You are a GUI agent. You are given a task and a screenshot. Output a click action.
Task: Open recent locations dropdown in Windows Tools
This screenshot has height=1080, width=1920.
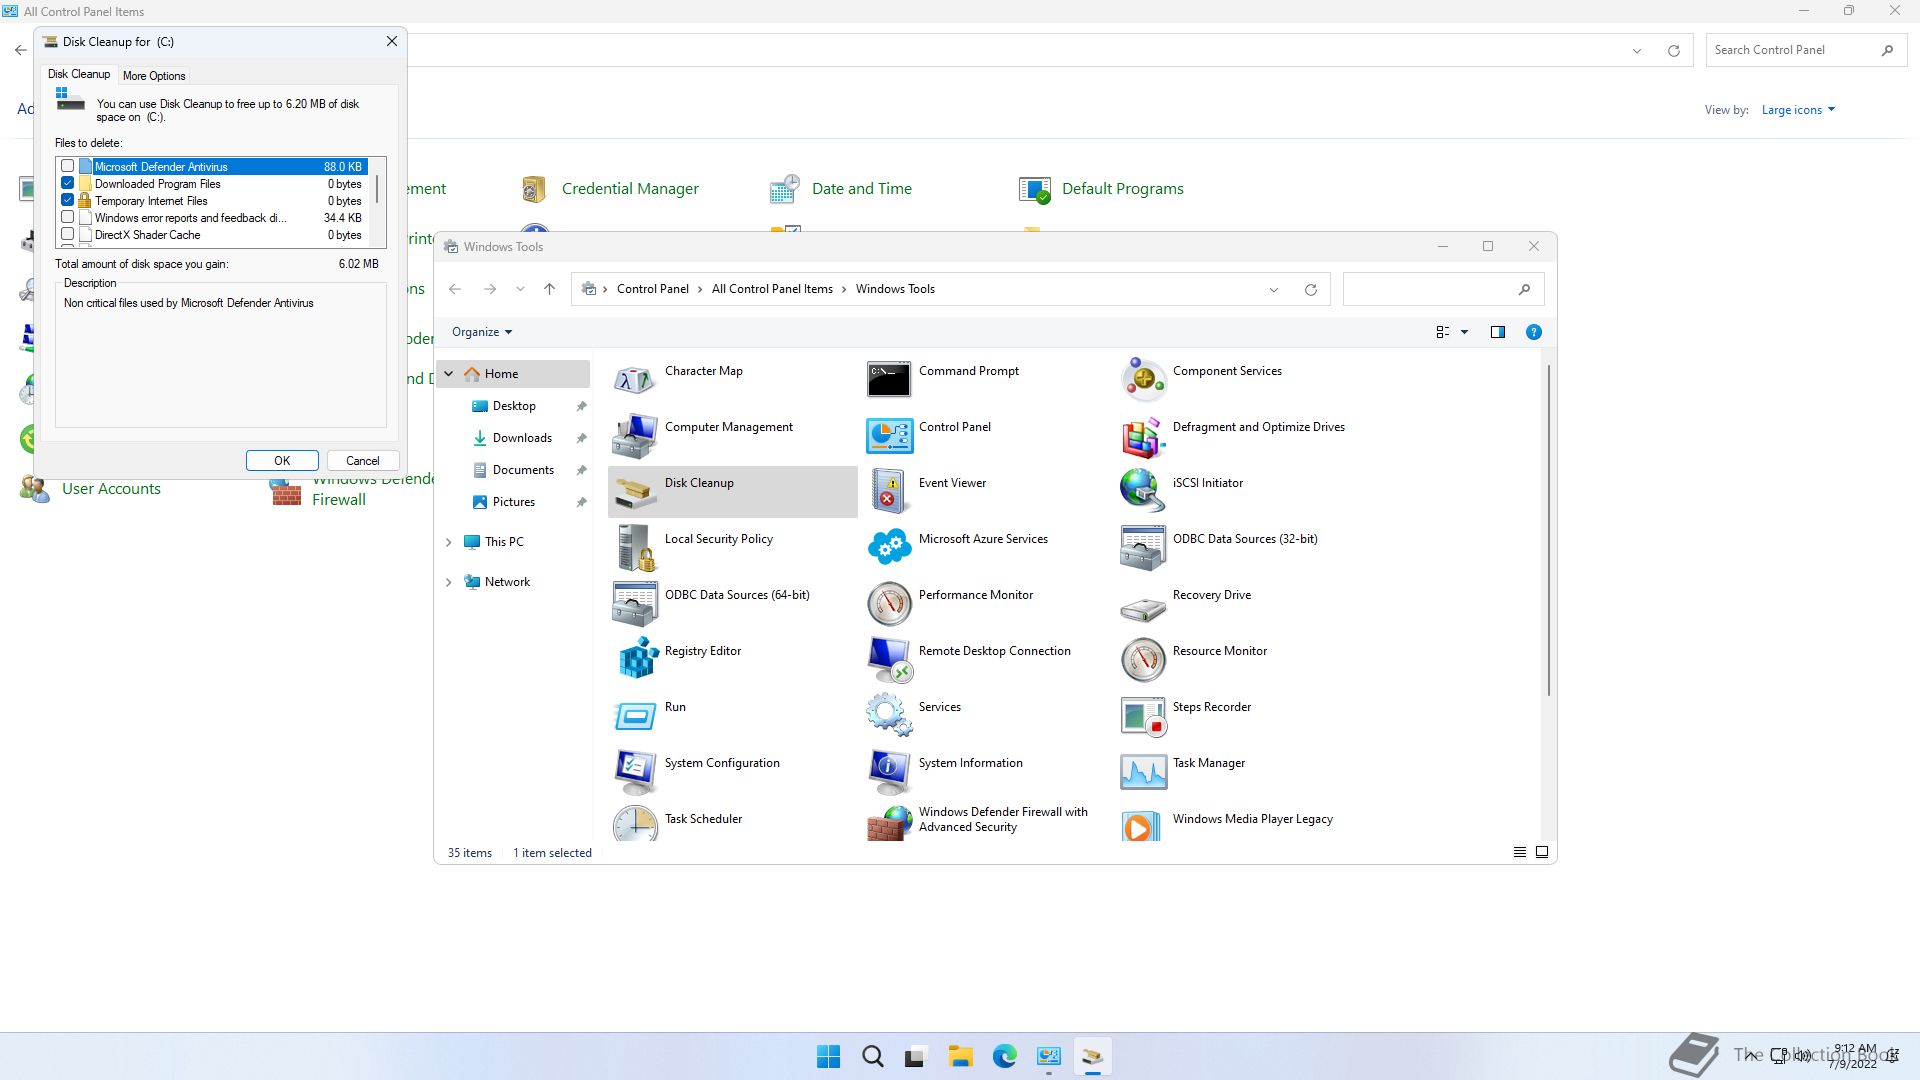(520, 289)
